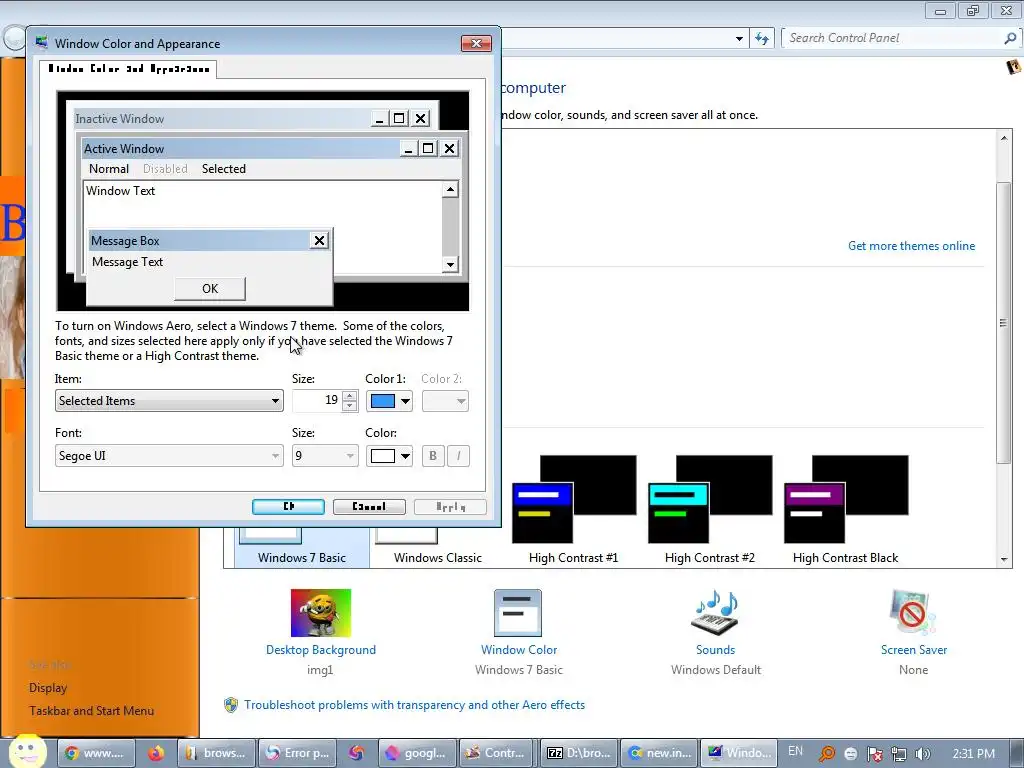Click preview scrollbar down arrow
The height and width of the screenshot is (768, 1024).
coord(450,264)
